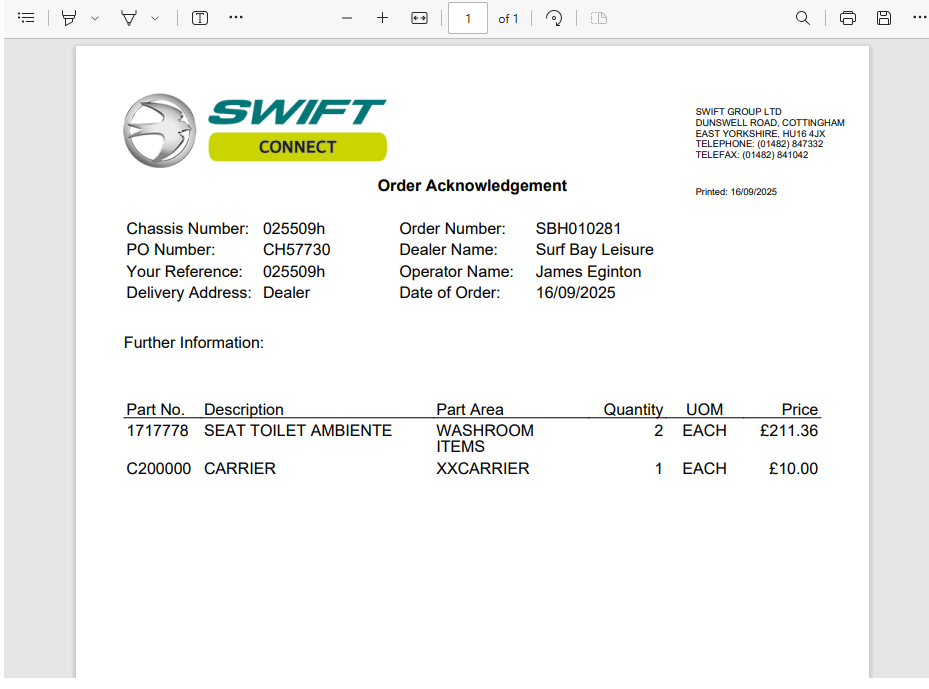This screenshot has height=689, width=929.
Task: Open the find search tool
Action: pos(802,18)
